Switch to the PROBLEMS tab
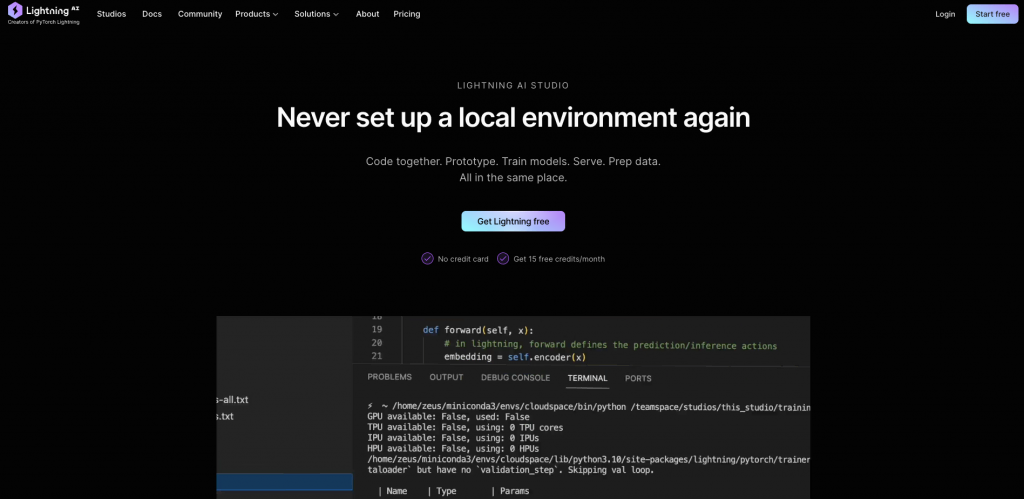1024x499 pixels. tap(389, 378)
